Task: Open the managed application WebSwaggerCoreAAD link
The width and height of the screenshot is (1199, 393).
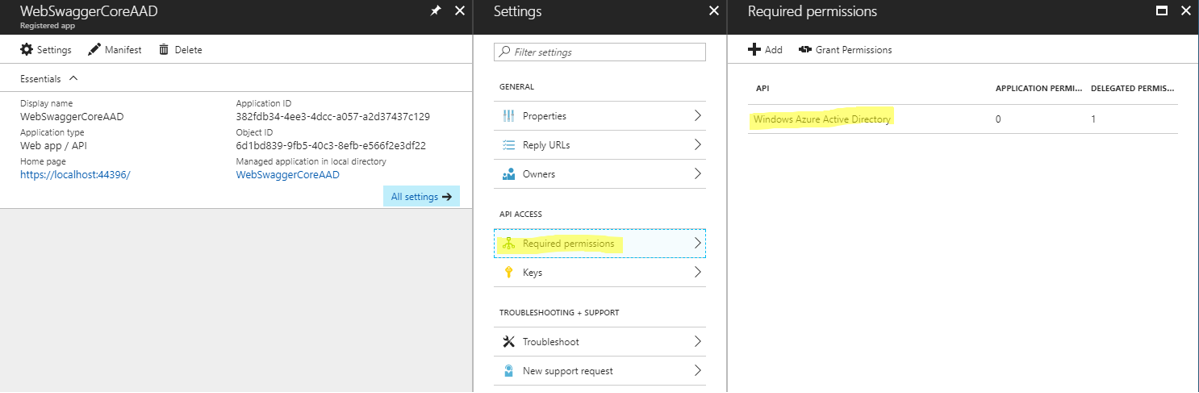Action: click(288, 174)
